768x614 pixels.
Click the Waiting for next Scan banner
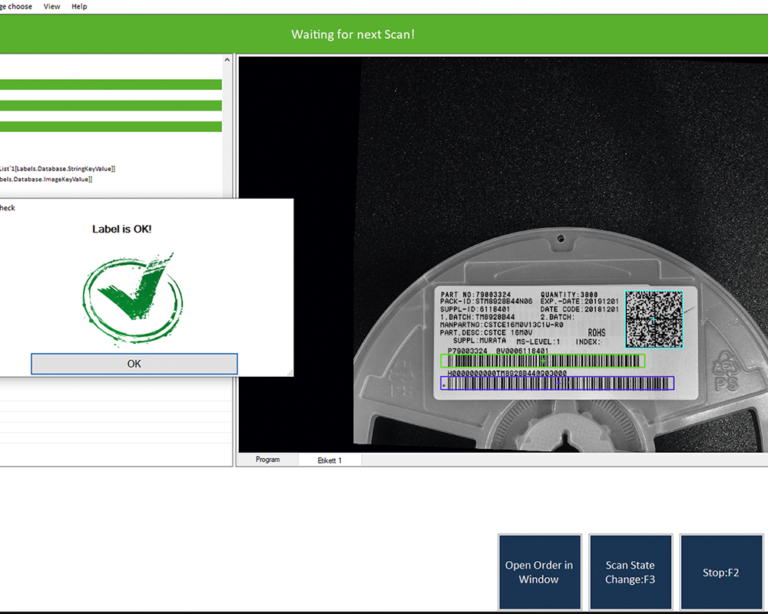353,34
